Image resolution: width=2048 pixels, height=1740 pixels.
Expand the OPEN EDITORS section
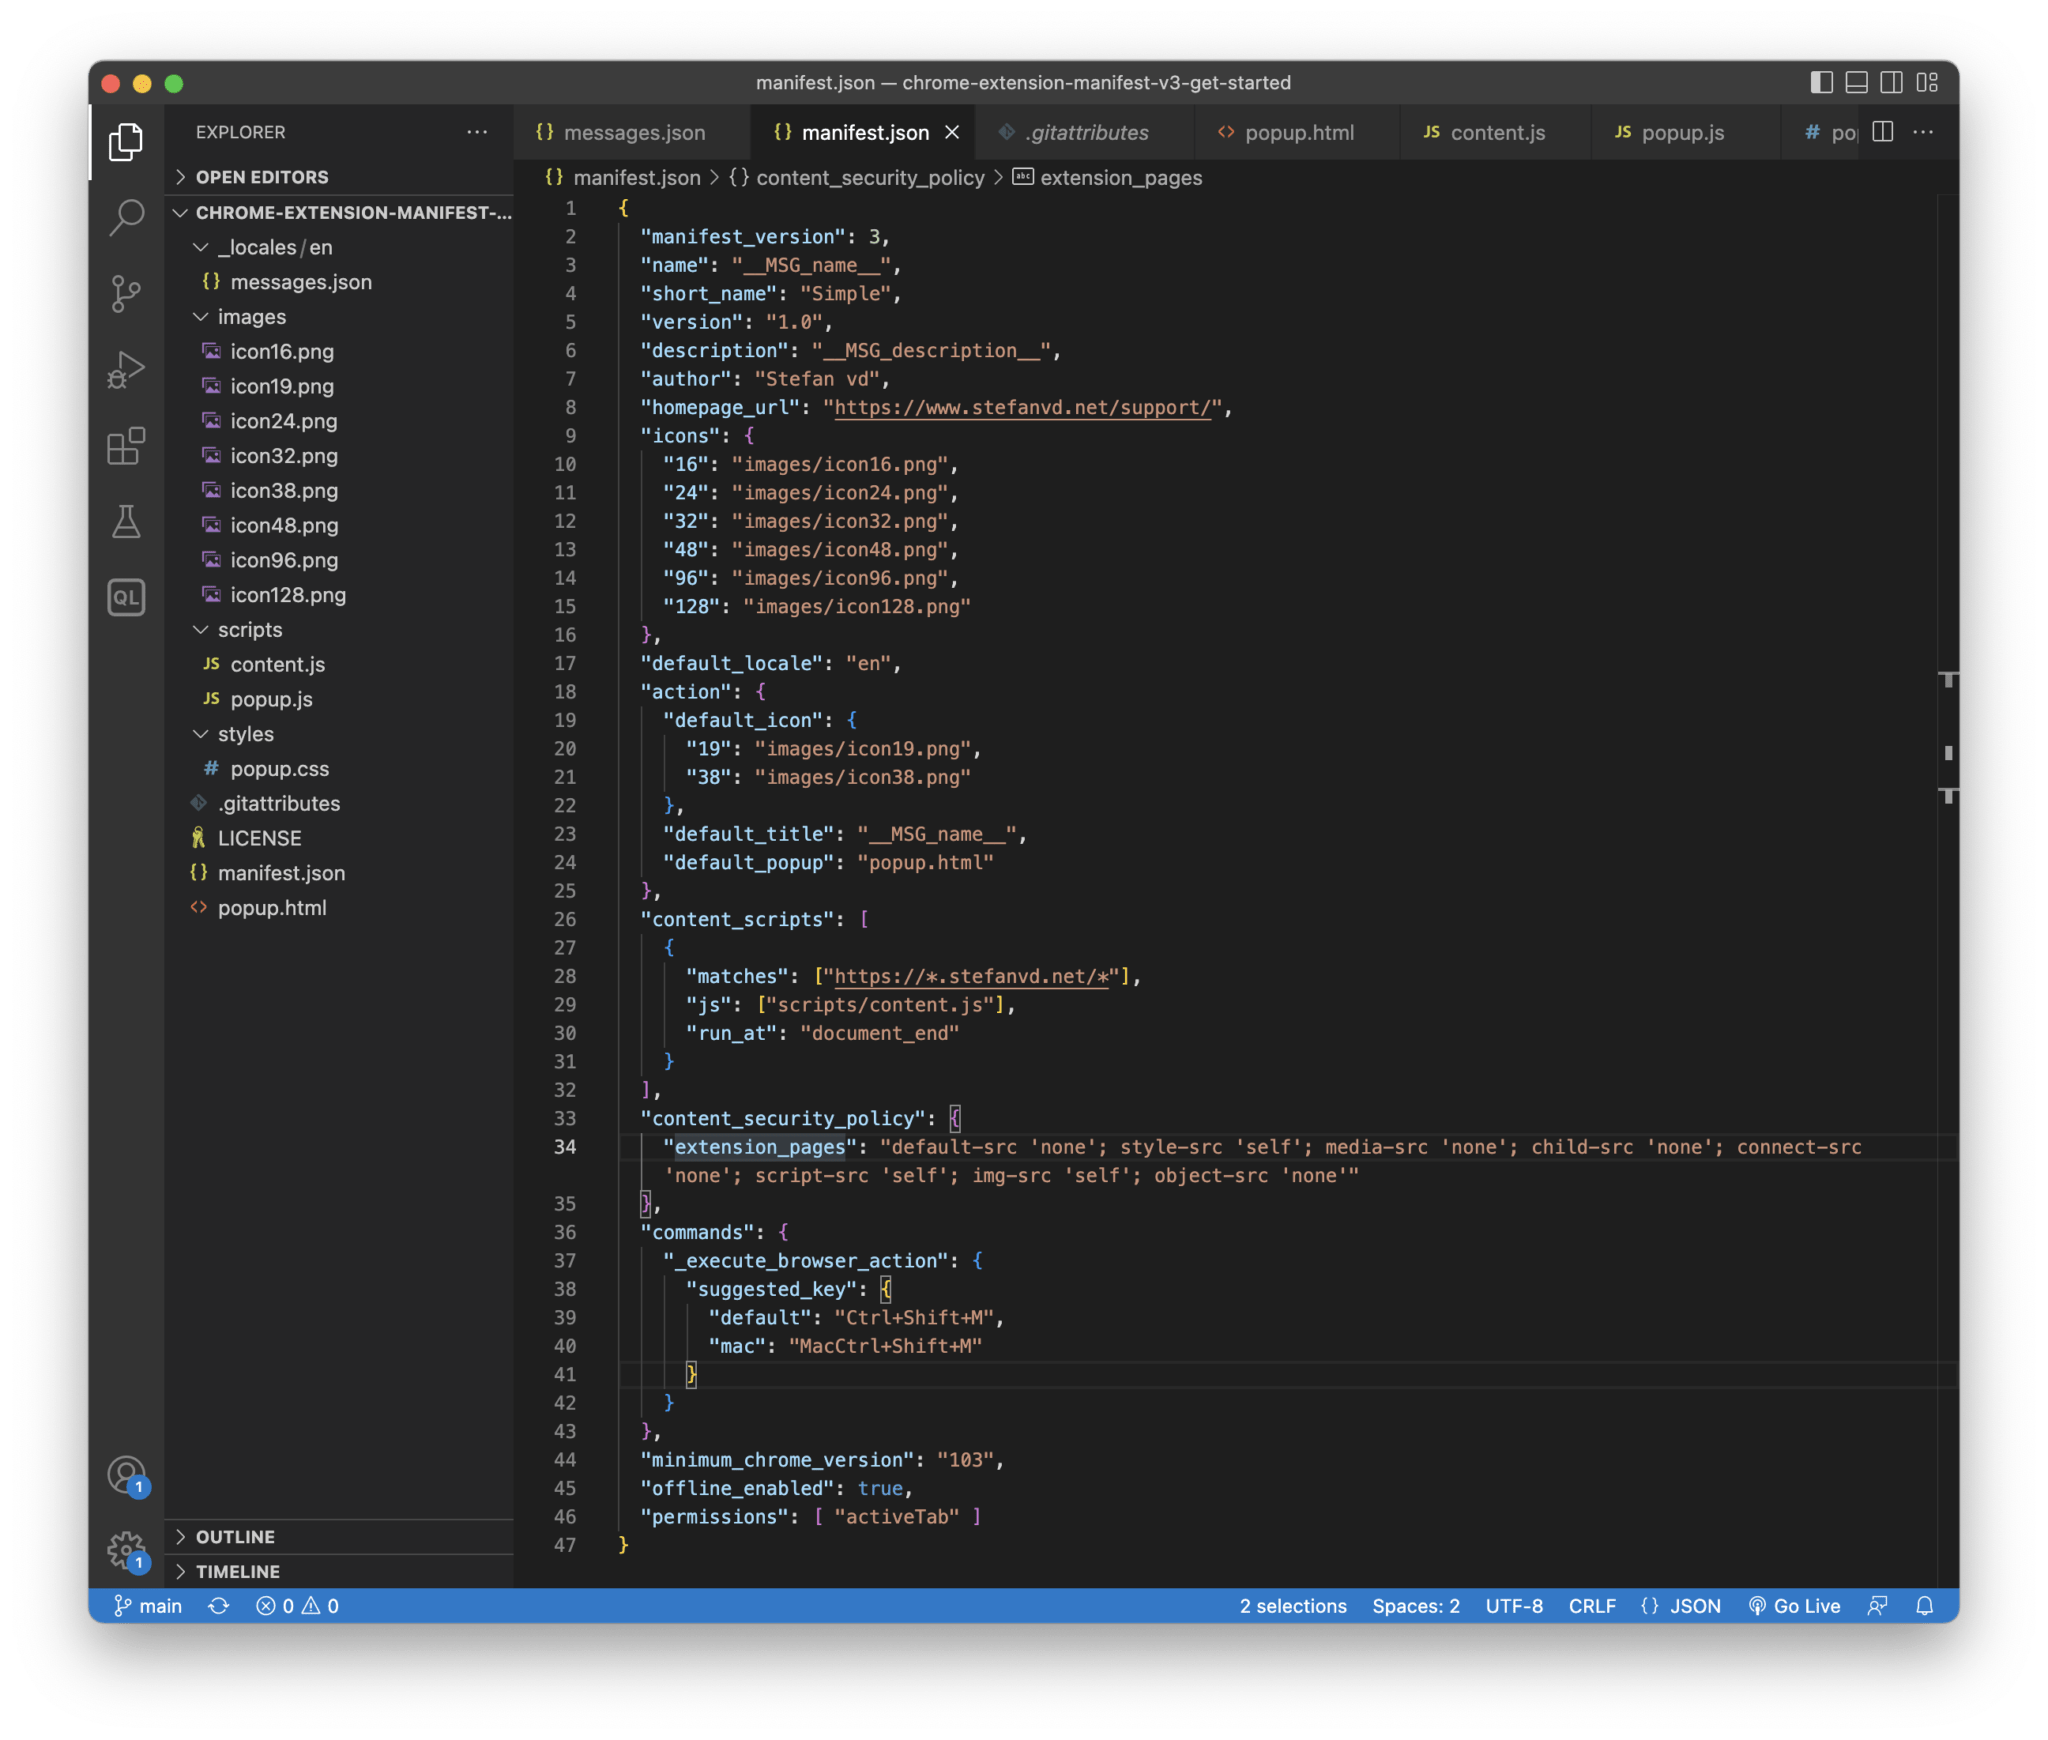[x=262, y=177]
